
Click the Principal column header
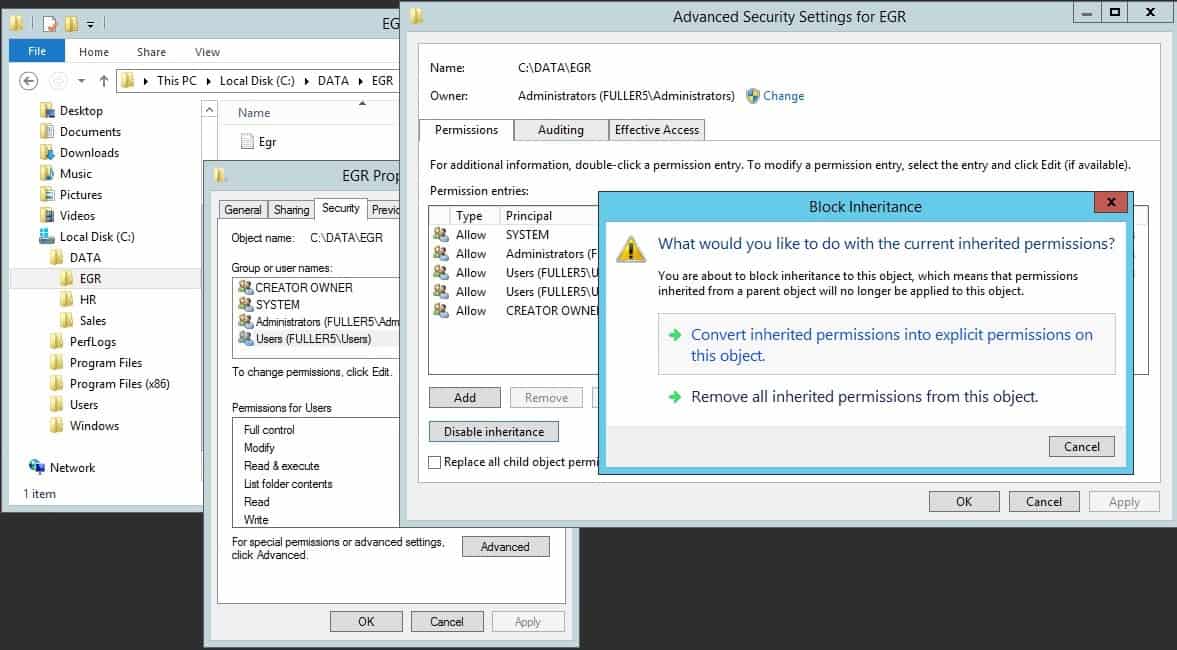(x=528, y=216)
